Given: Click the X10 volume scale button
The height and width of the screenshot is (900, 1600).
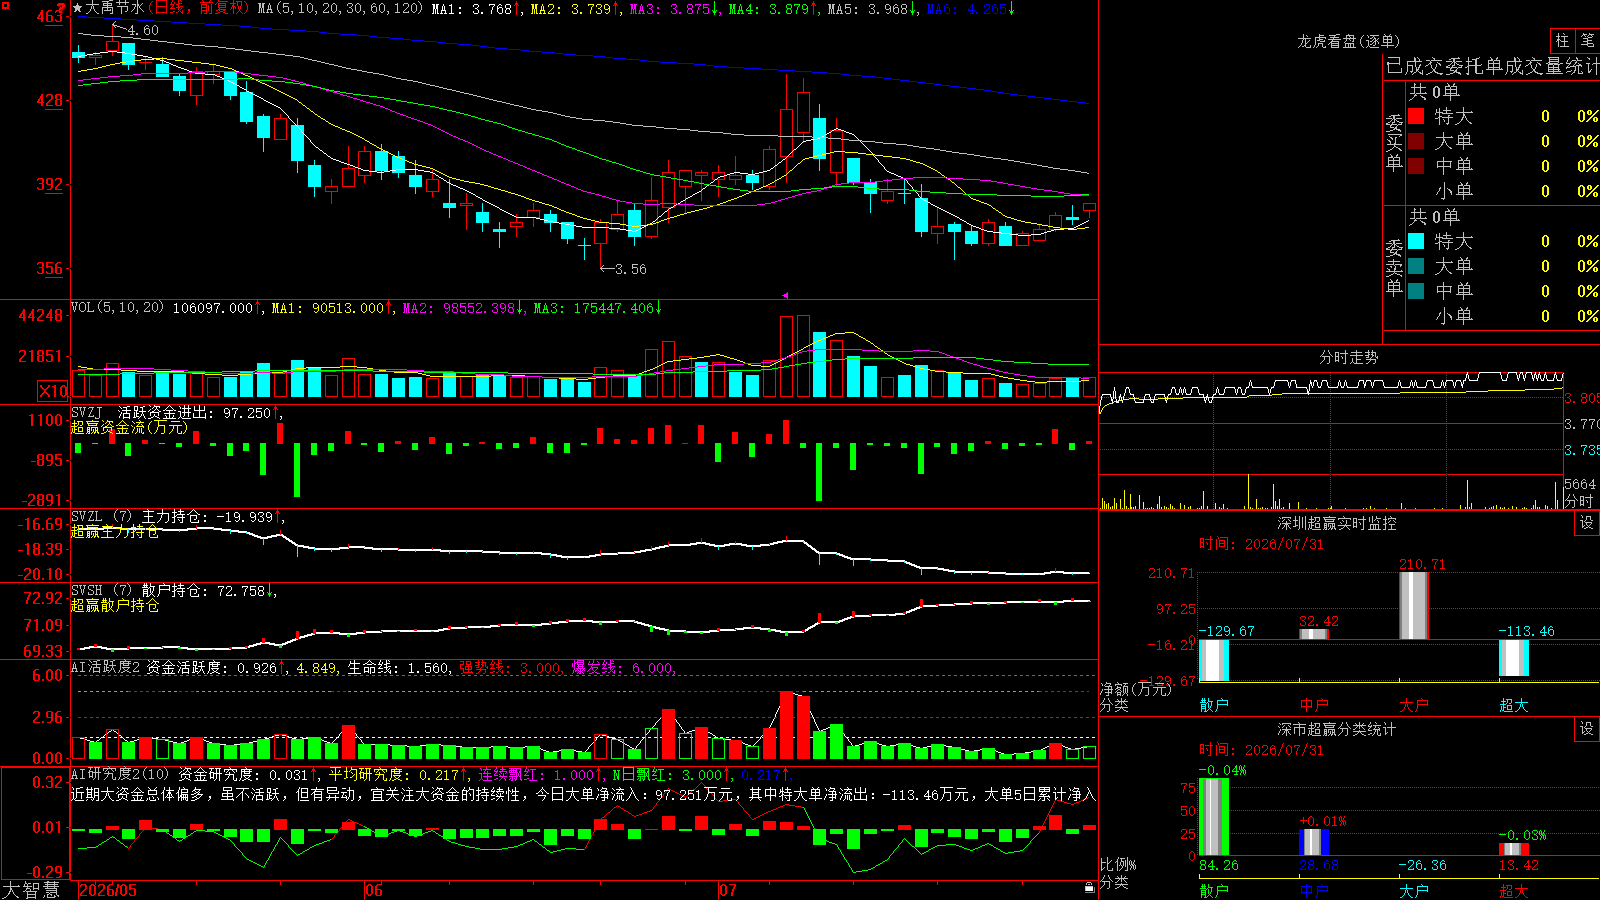Looking at the screenshot, I should pos(53,391).
